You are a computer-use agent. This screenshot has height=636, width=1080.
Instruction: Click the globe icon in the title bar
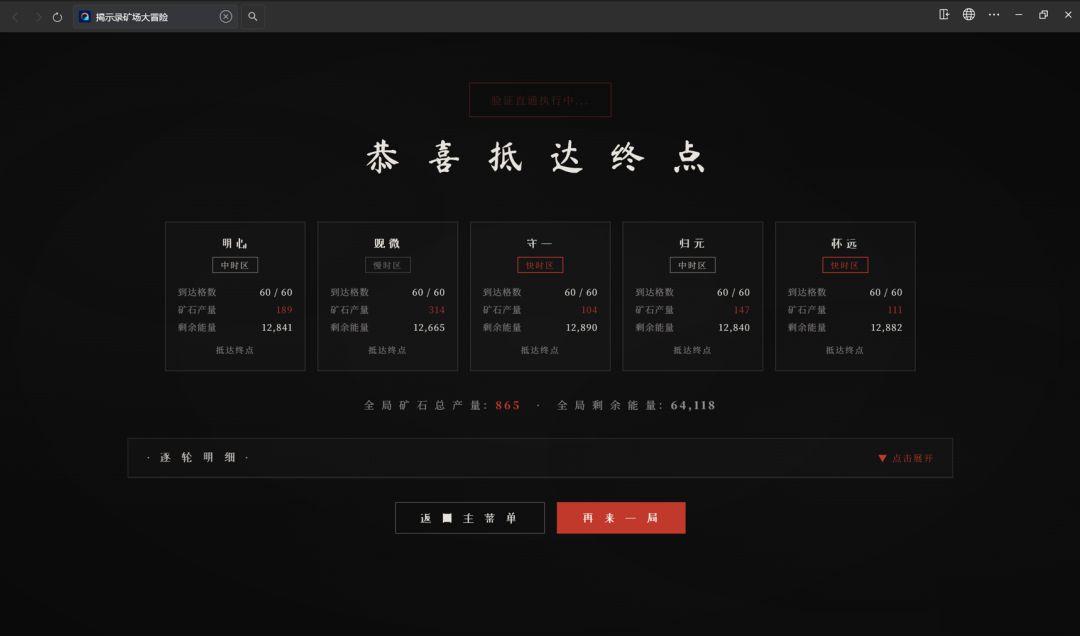(969, 14)
